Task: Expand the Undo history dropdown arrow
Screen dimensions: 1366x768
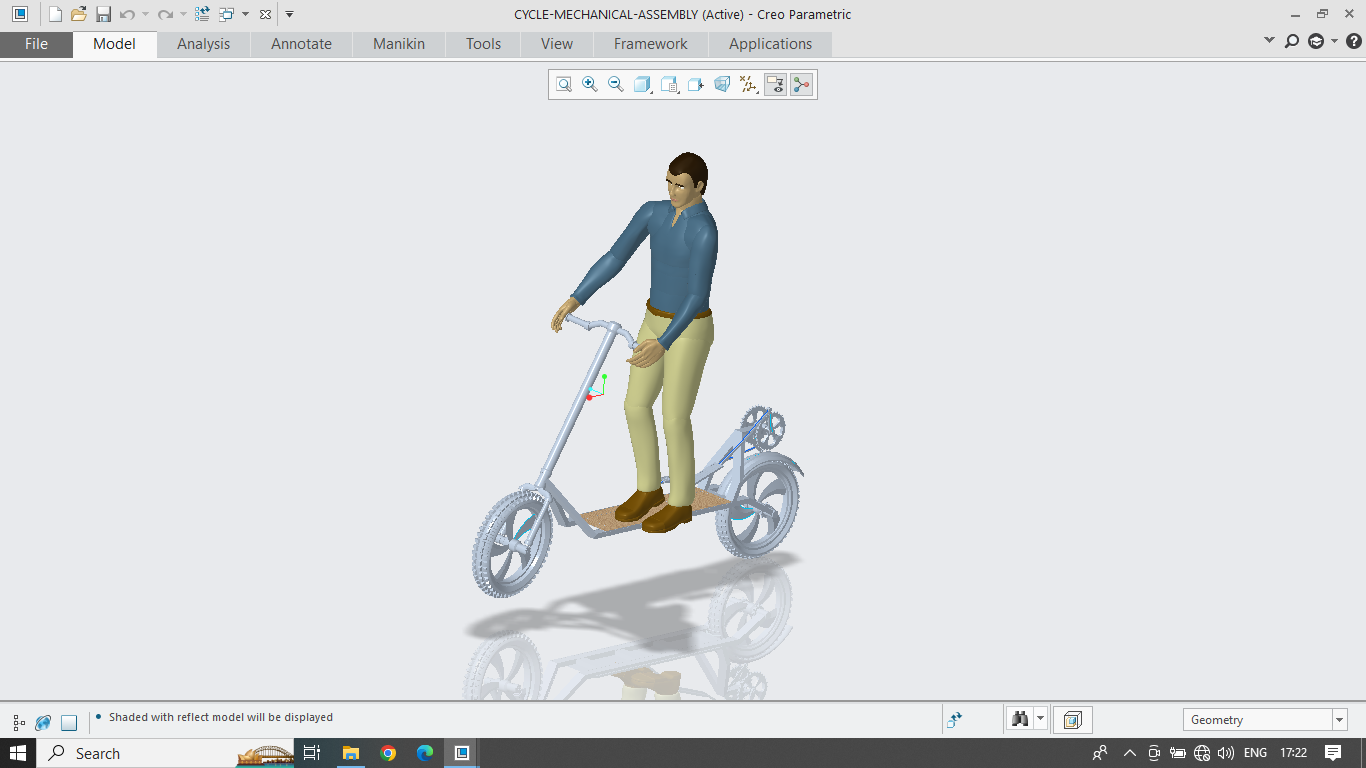Action: [145, 14]
